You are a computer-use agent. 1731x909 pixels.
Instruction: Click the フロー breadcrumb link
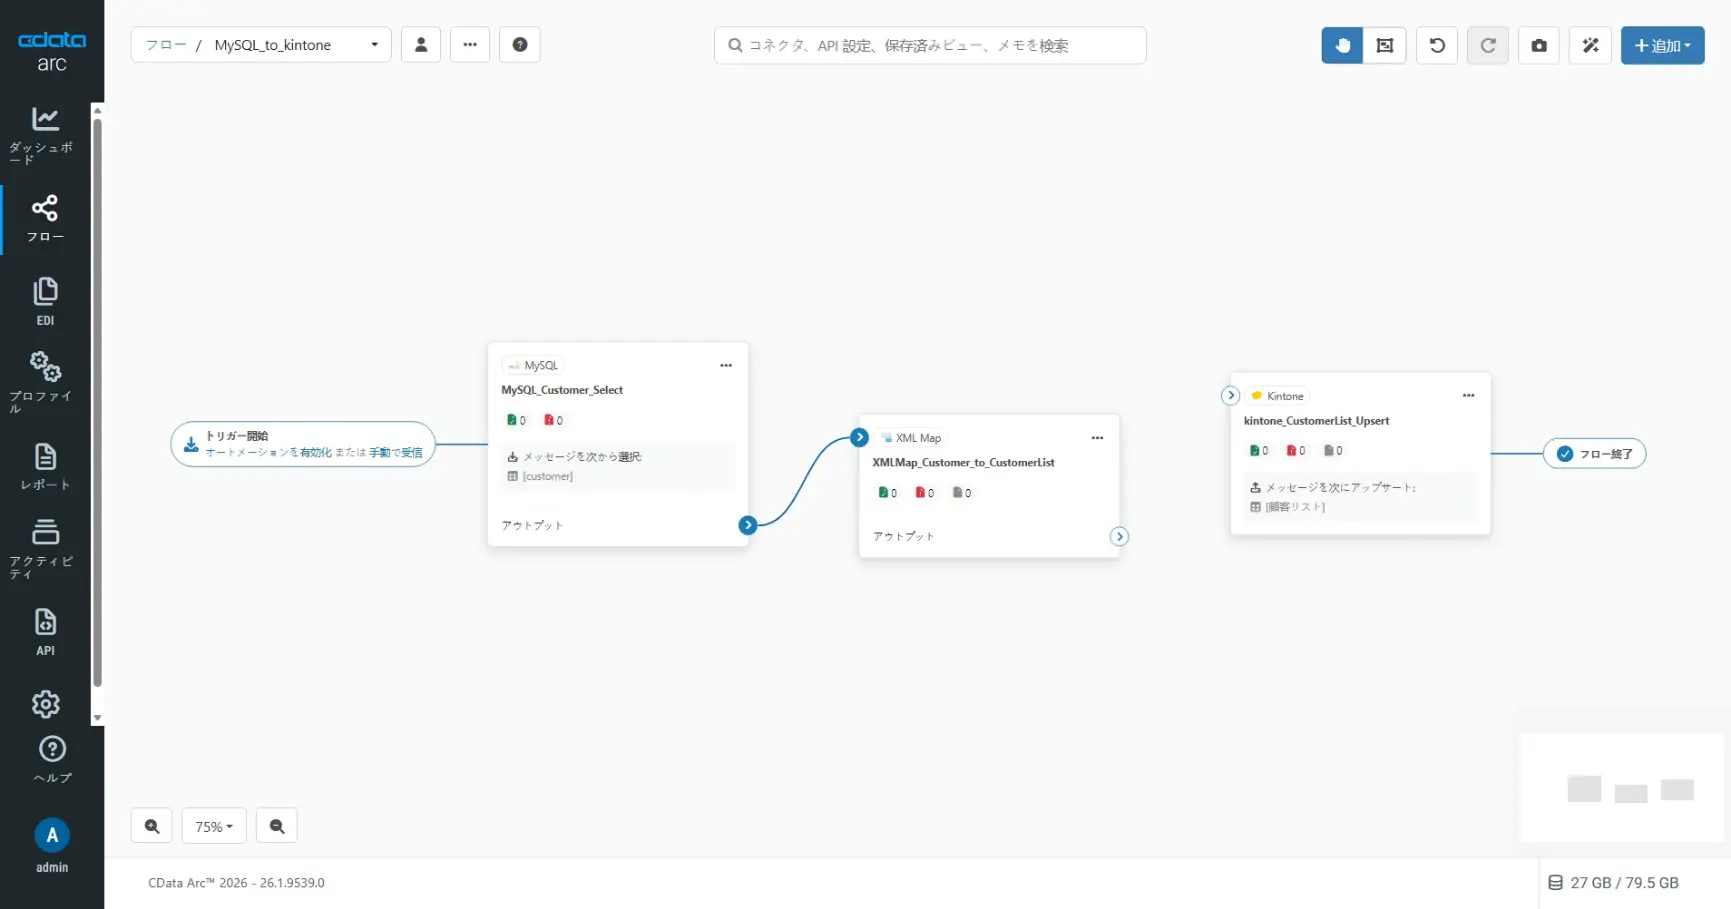(x=166, y=45)
